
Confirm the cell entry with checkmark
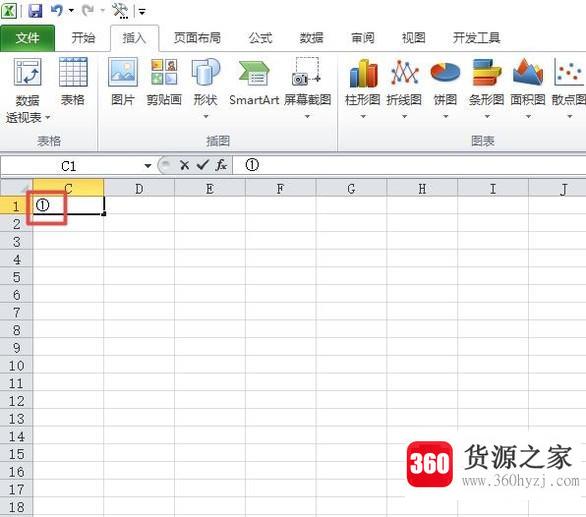coord(202,164)
